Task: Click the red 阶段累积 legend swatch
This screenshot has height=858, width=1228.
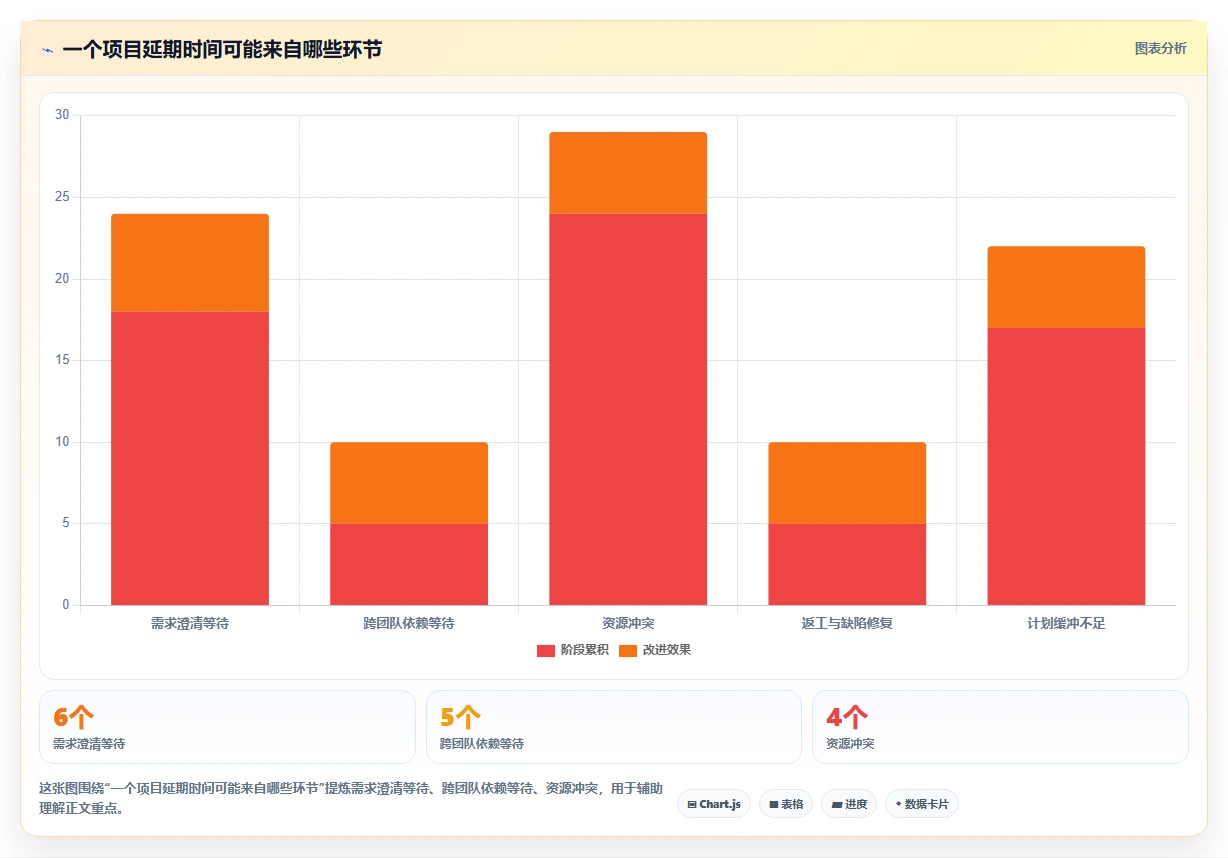Action: [x=546, y=651]
